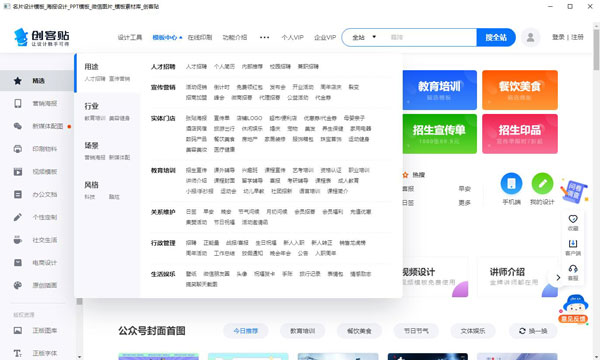600x360 pixels.
Task: Open 印刷物料 printer icon in sidebar
Action: pyautogui.click(x=18, y=149)
